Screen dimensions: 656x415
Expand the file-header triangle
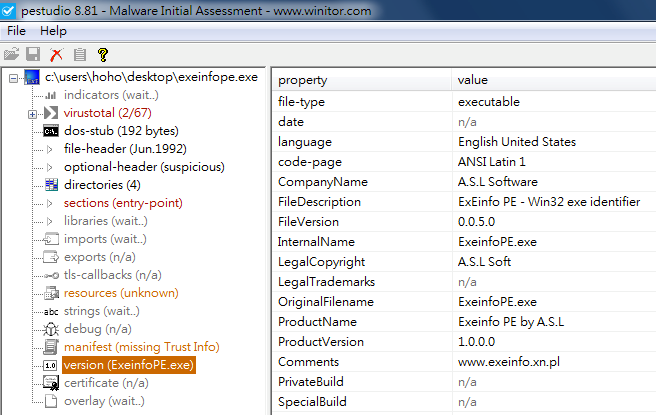tap(50, 149)
